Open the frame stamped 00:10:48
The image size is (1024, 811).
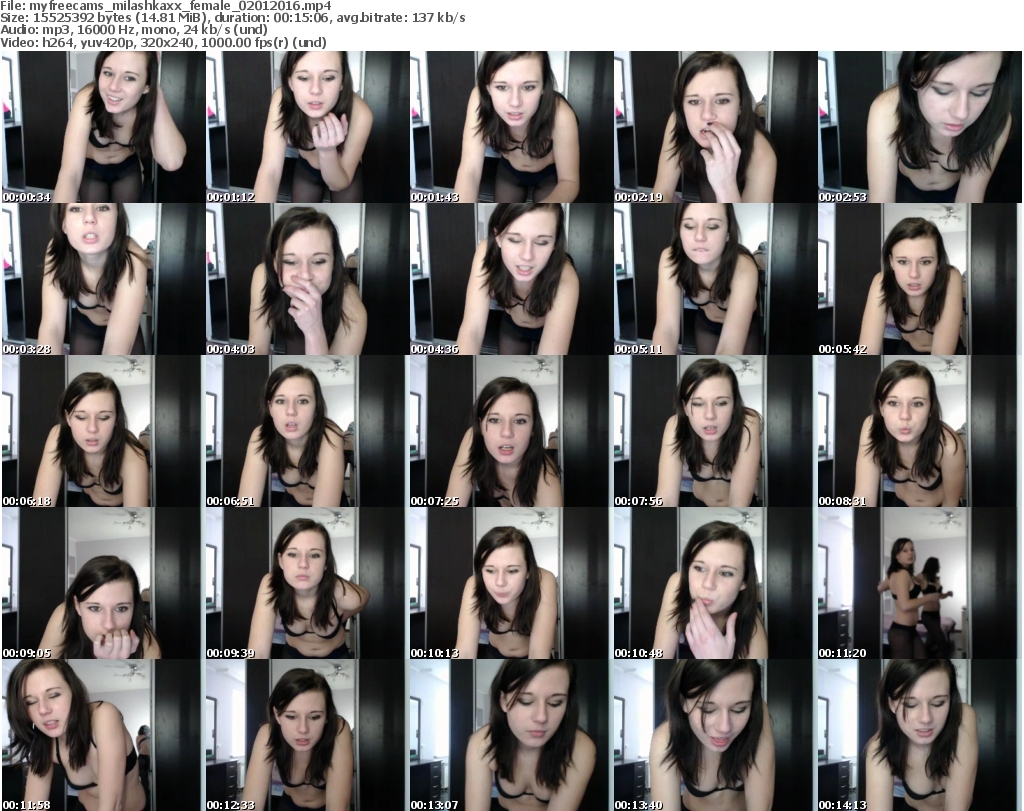click(716, 583)
